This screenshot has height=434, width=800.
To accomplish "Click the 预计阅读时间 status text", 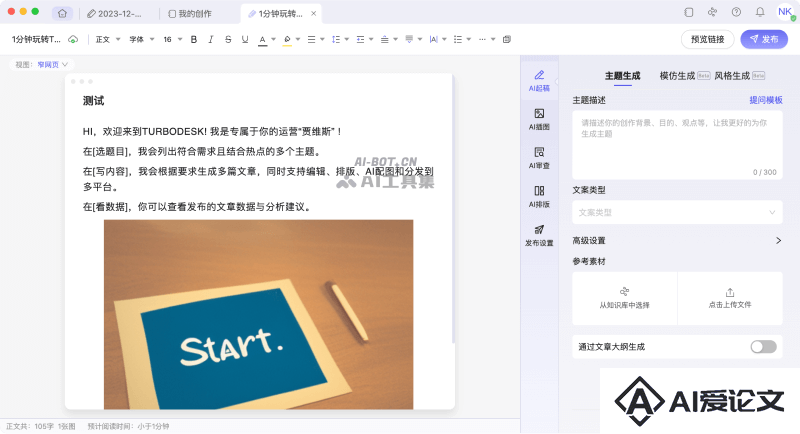I will click(x=128, y=426).
